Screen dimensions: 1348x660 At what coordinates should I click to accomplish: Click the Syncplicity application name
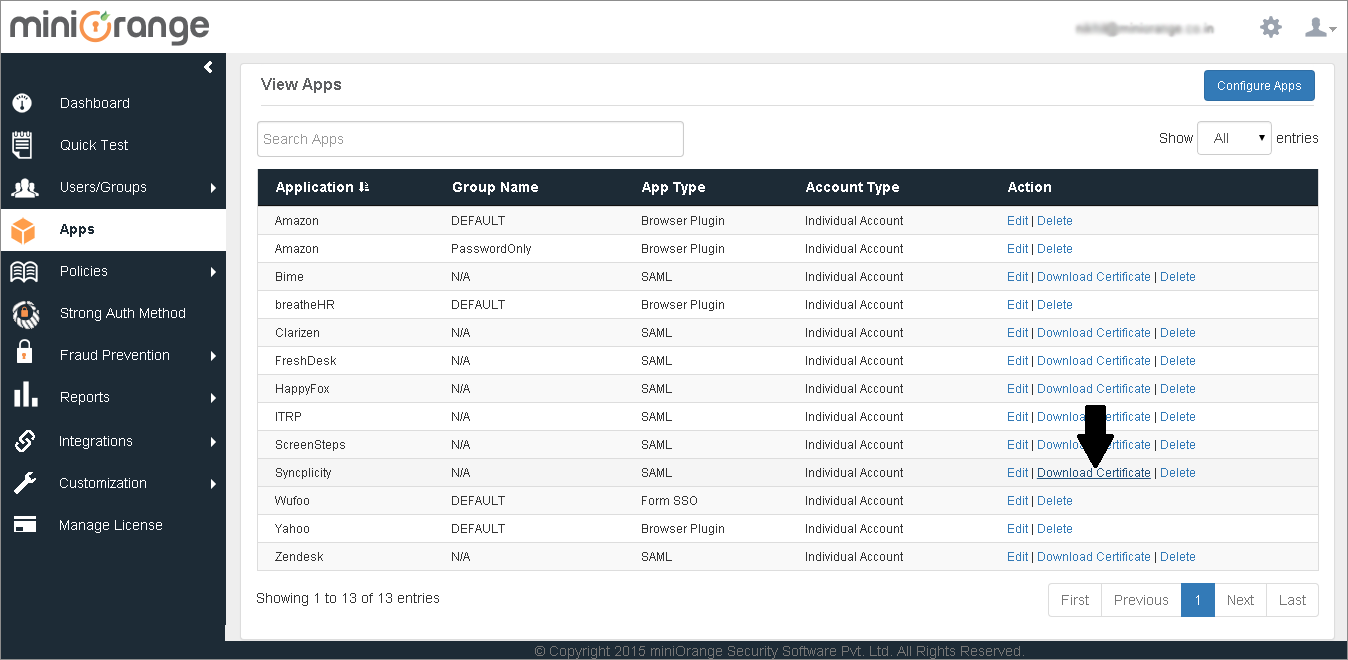(x=303, y=473)
